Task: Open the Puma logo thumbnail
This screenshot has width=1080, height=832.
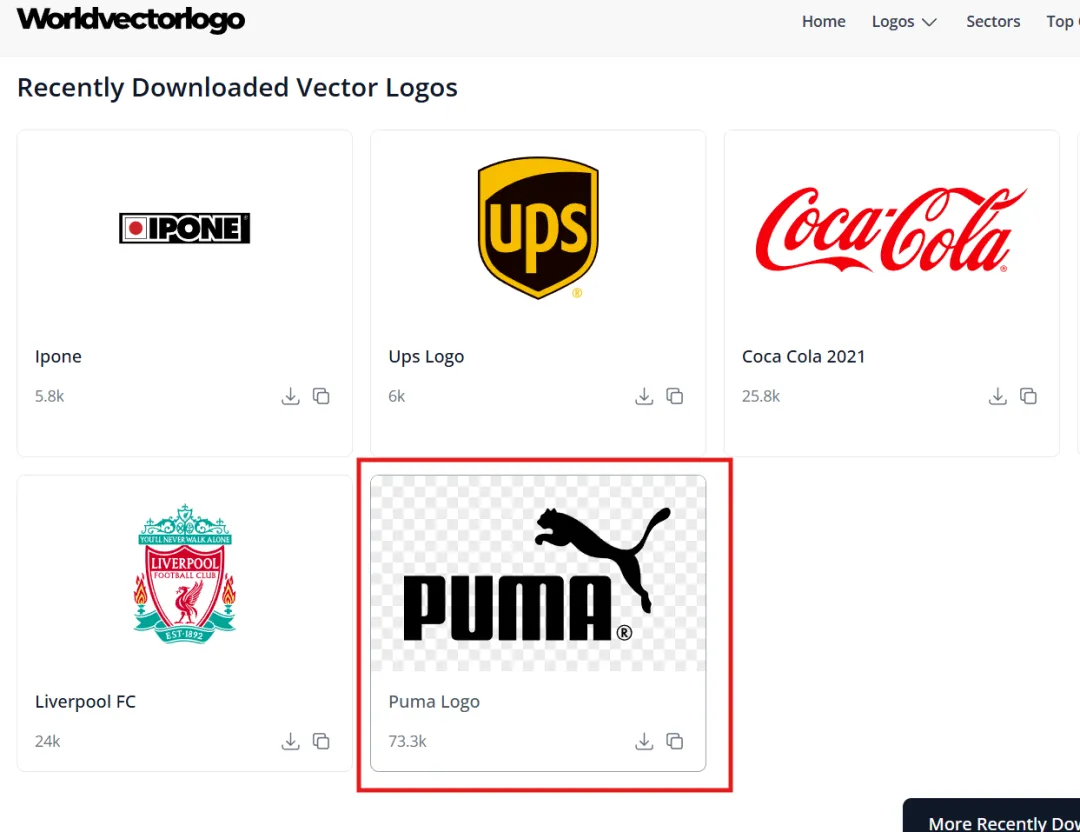Action: click(x=538, y=573)
